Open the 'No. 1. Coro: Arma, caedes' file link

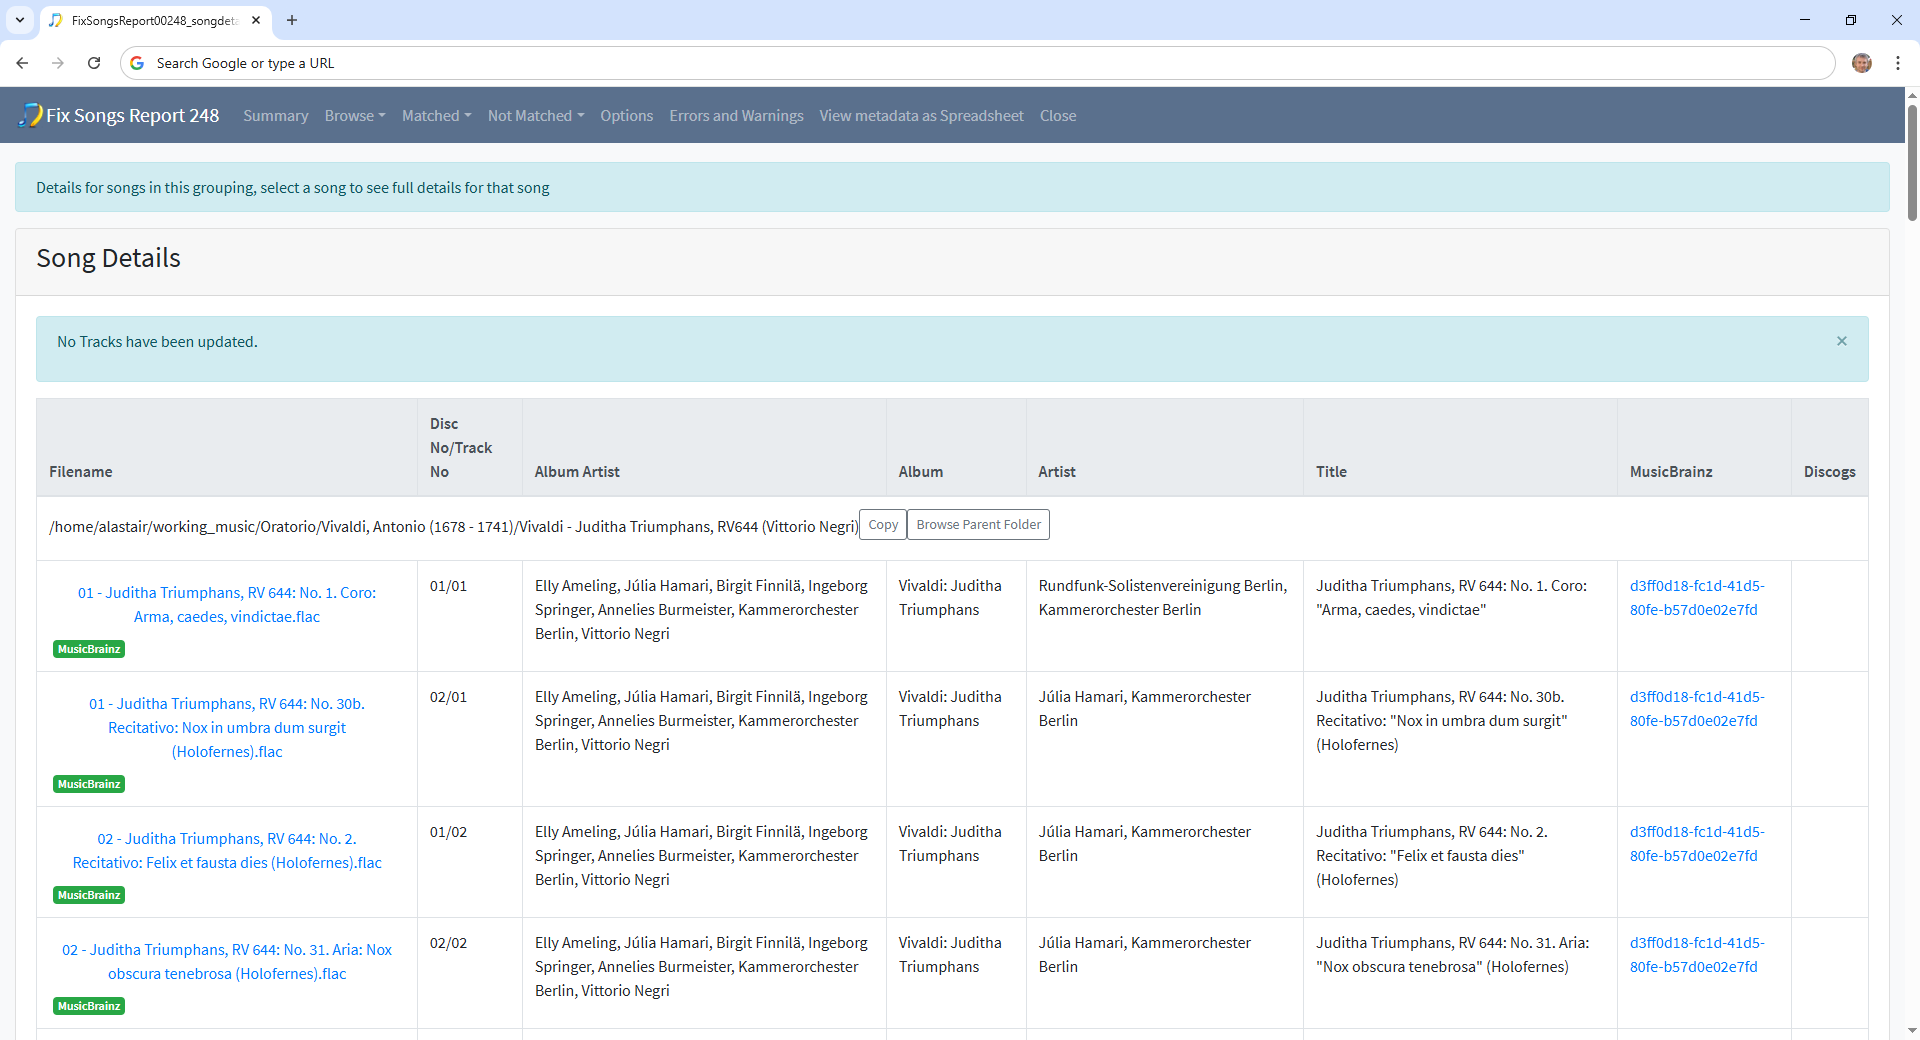[x=227, y=605]
